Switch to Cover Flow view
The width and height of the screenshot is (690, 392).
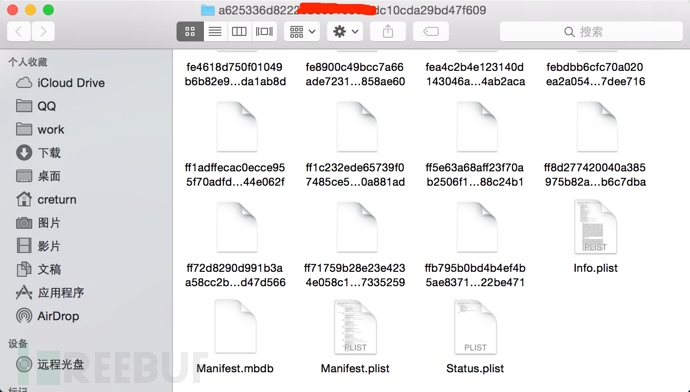tap(264, 32)
